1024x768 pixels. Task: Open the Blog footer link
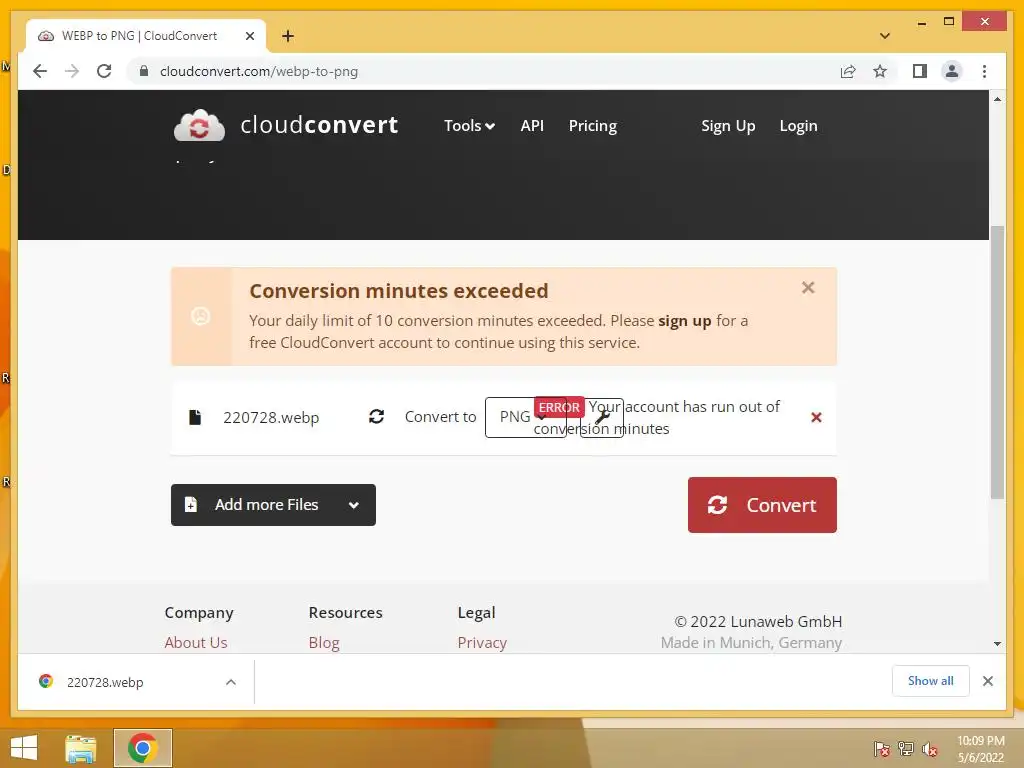(x=324, y=643)
